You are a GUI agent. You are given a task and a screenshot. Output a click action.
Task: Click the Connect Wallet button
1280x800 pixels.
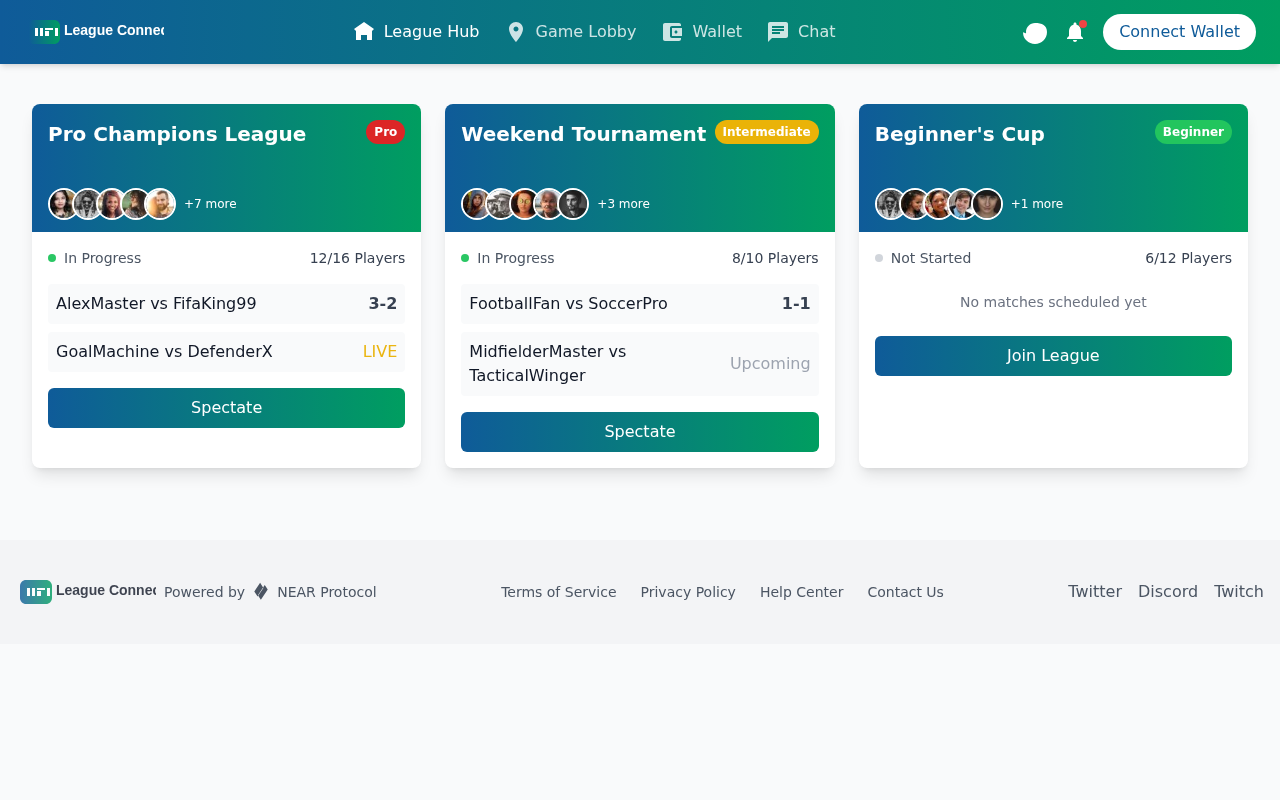pos(1179,31)
